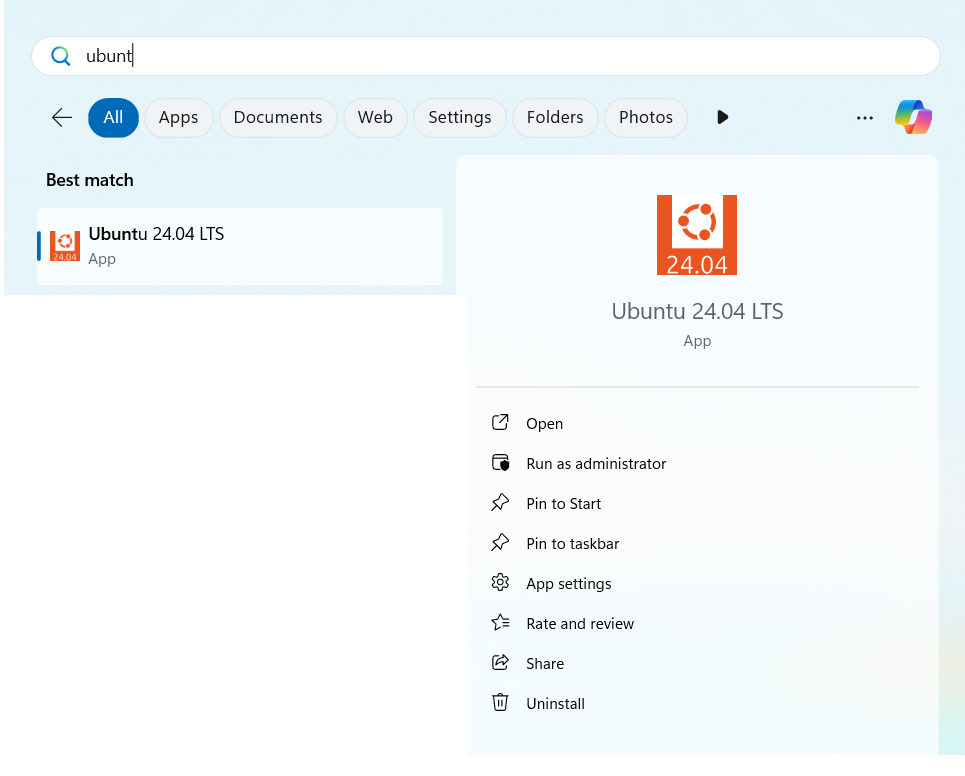
Task: Show more filters with the play arrow
Action: 723,117
